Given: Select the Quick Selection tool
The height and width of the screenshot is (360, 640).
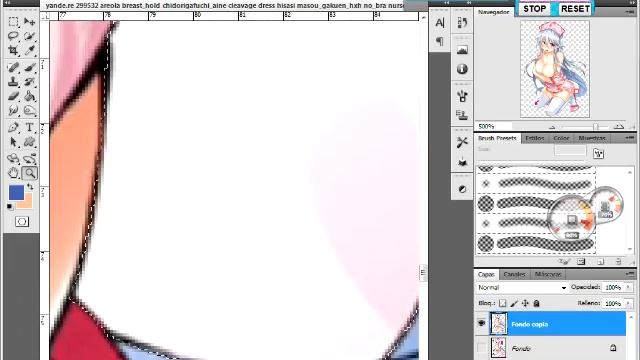Looking at the screenshot, I should coord(29,36).
